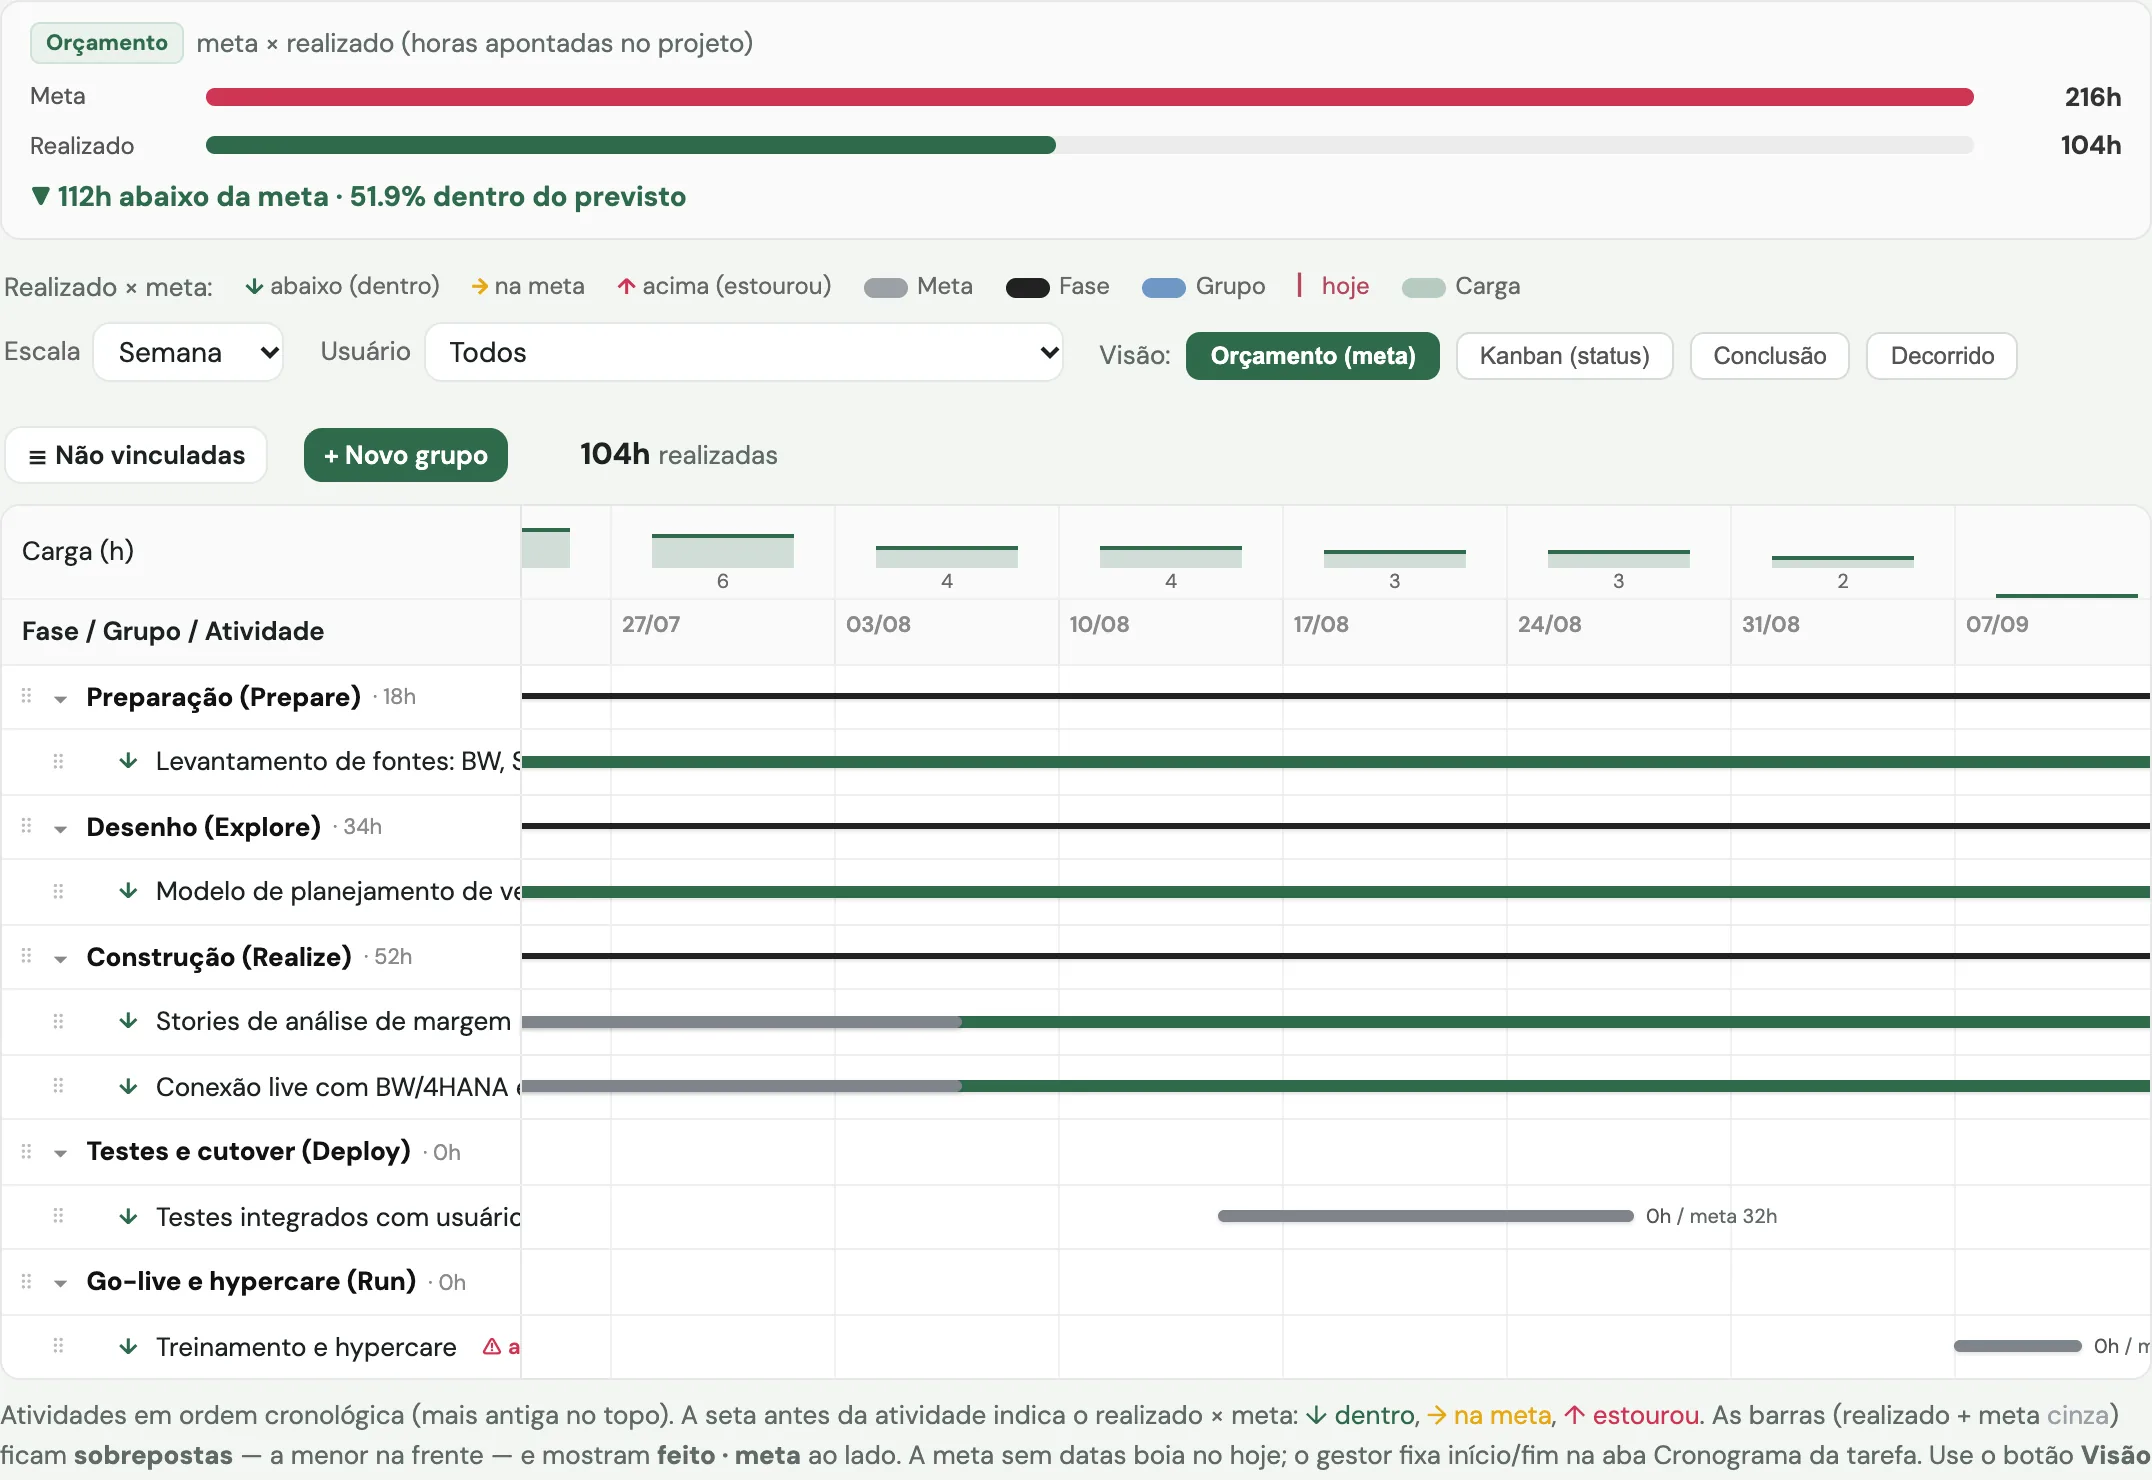The height and width of the screenshot is (1480, 2152).
Task: Open the Usuário dropdown showing Todos
Action: (744, 352)
